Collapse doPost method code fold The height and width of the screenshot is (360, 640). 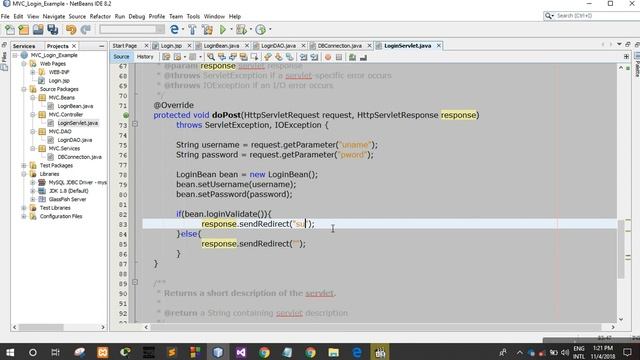pos(135,124)
